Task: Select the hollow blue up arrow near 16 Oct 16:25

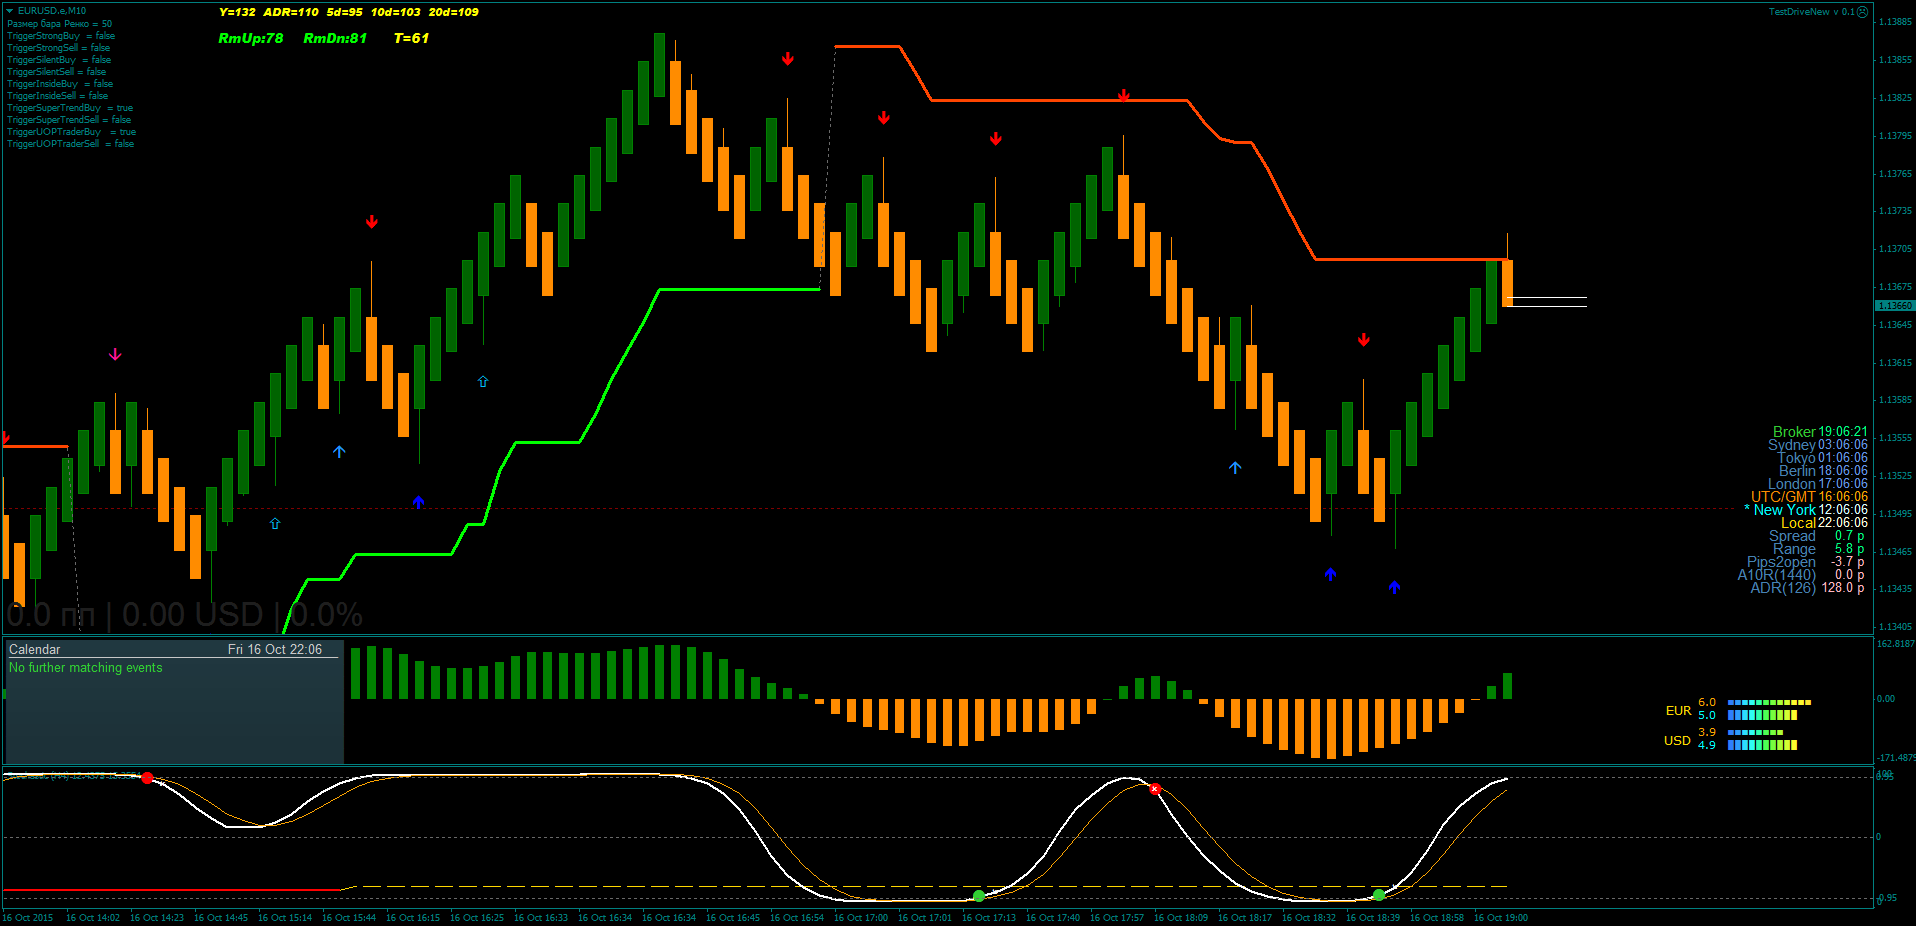Action: coord(483,382)
